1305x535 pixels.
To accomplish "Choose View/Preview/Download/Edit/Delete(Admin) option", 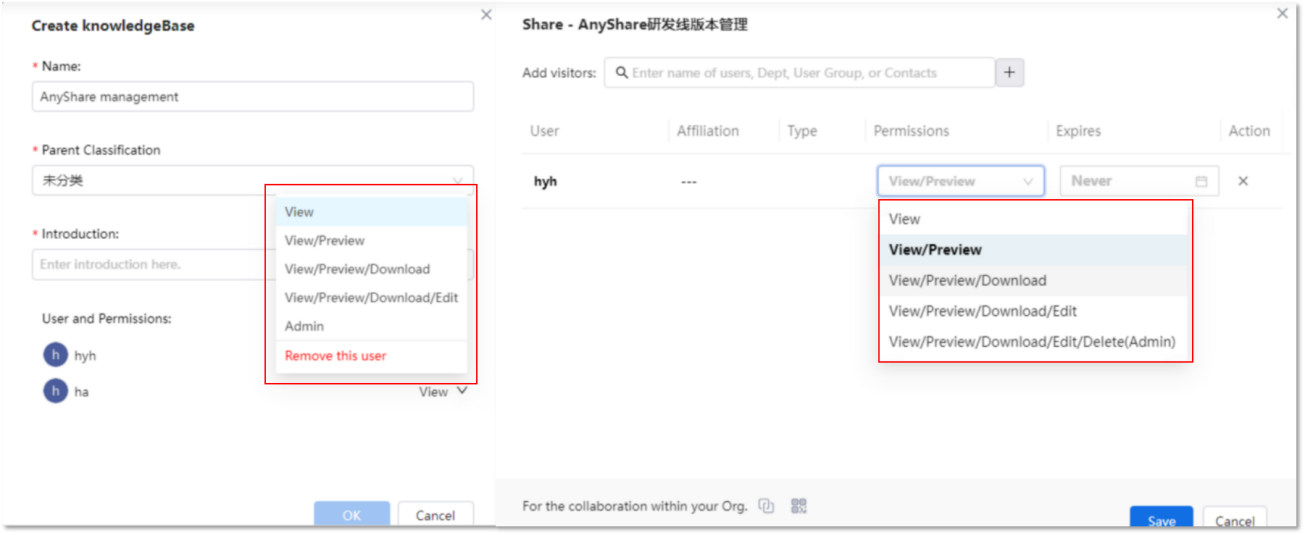I will pyautogui.click(x=1035, y=342).
